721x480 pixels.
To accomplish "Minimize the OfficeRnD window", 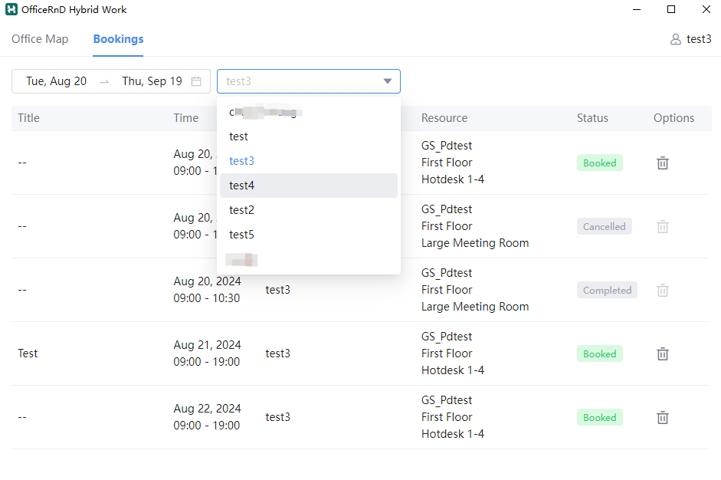I will click(636, 9).
